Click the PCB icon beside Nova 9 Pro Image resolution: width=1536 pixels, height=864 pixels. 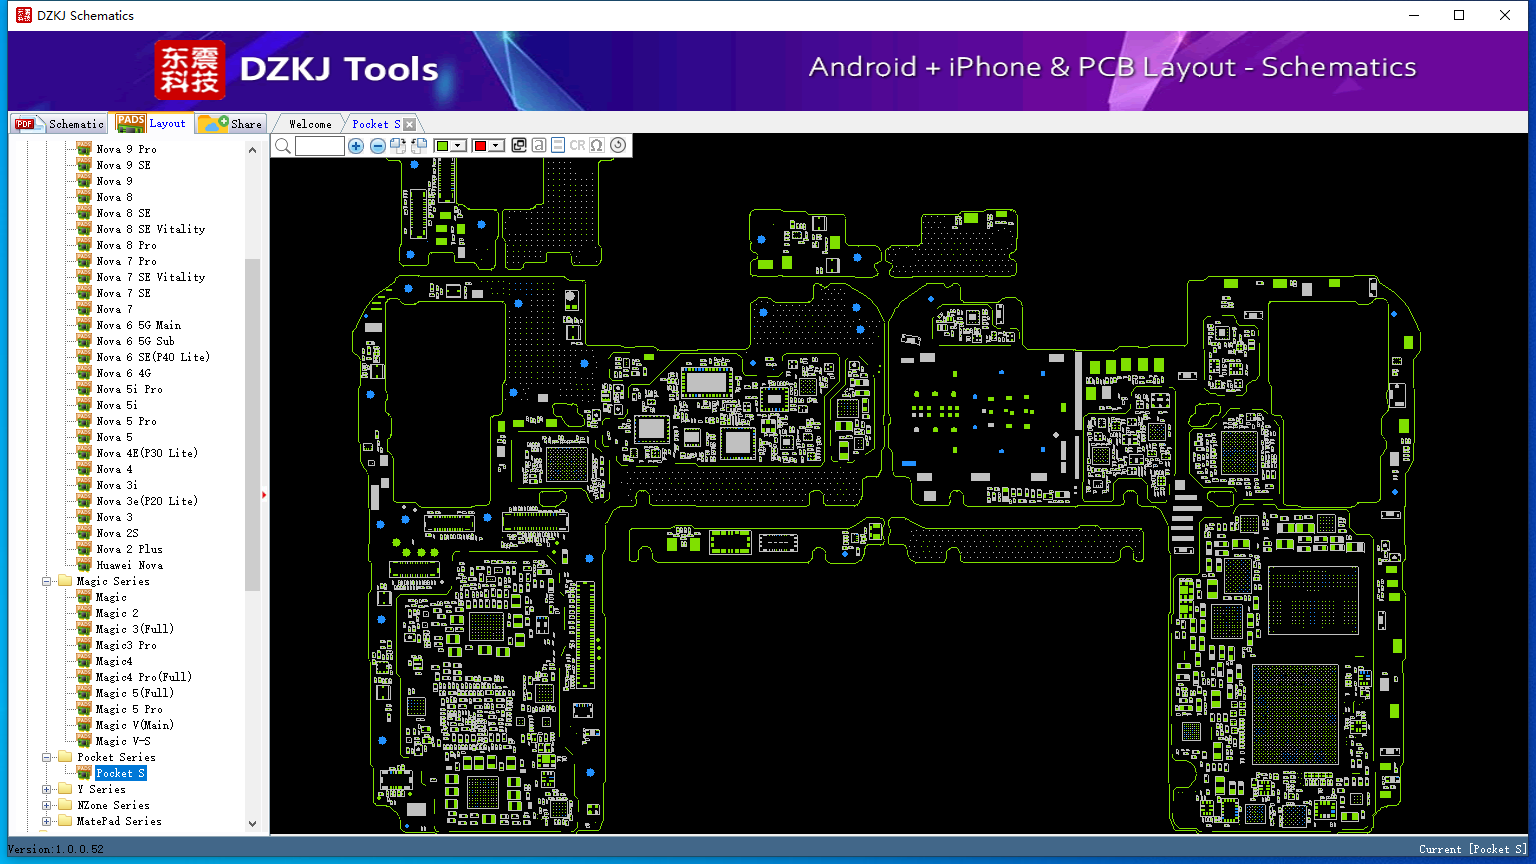84,149
